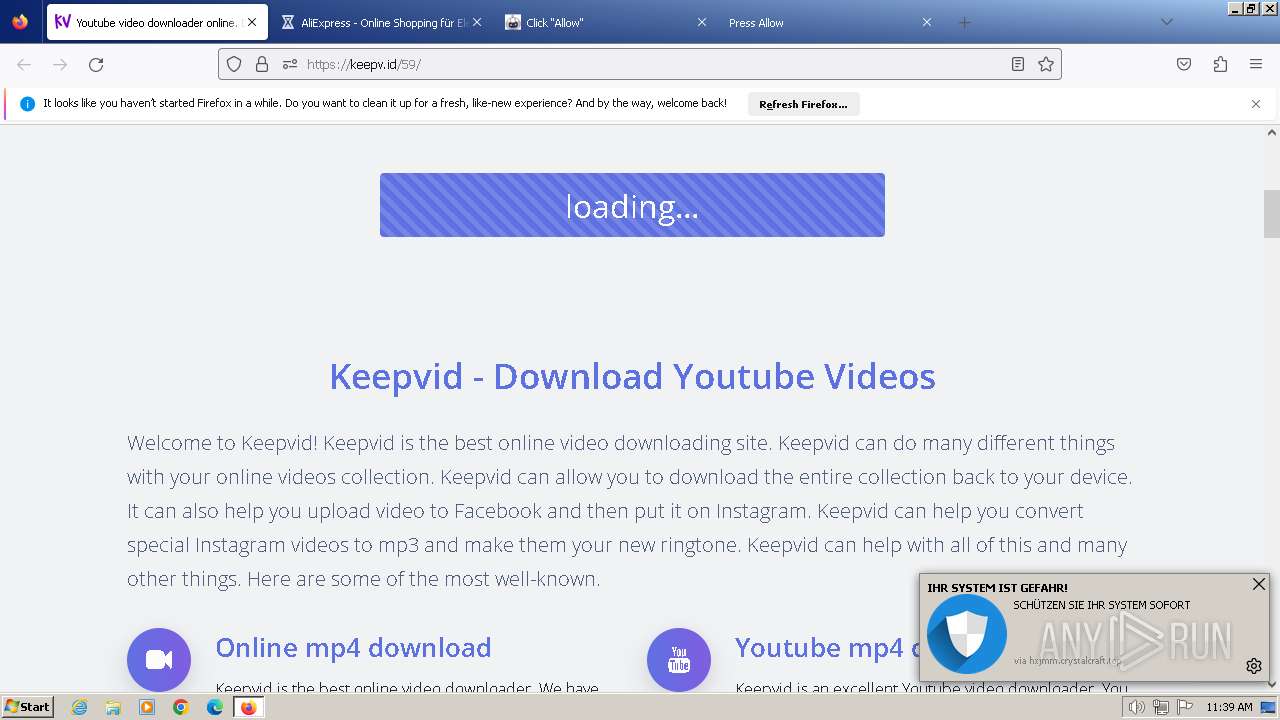Click the Refresh Firefox… button

803,104
